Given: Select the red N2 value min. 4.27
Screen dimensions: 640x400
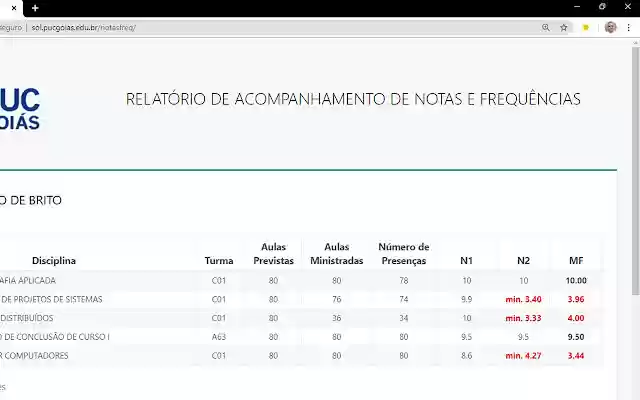Looking at the screenshot, I should (x=523, y=356).
